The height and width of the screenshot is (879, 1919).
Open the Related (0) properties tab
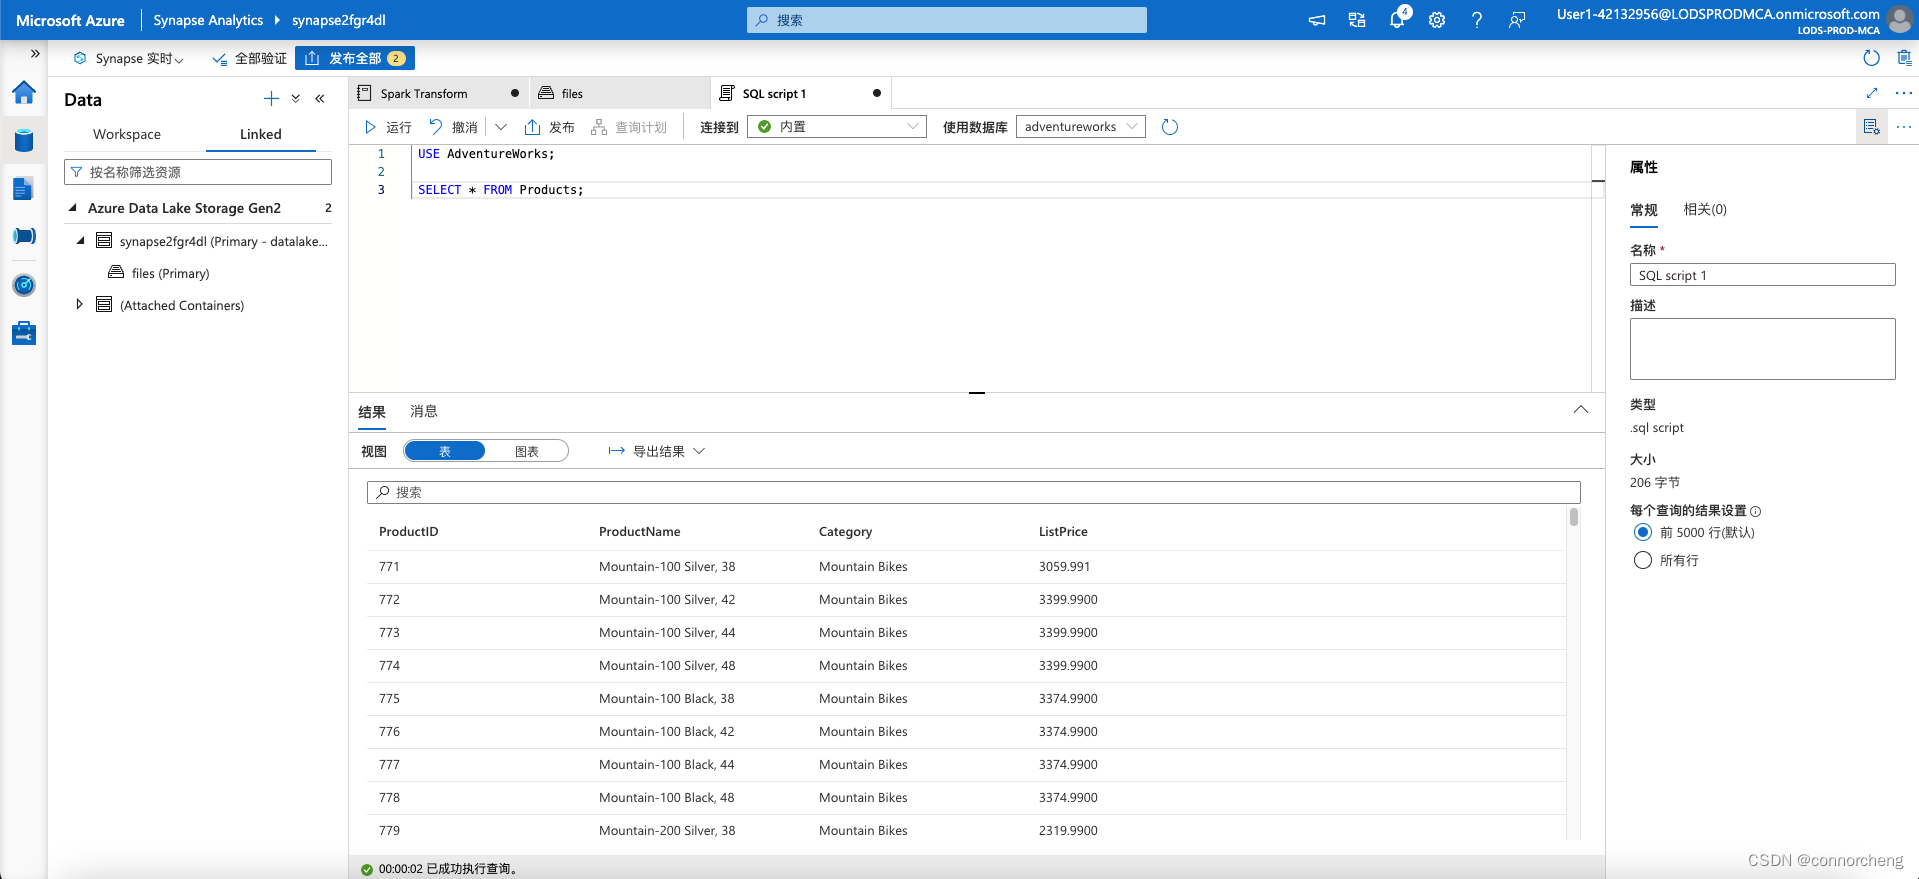(1705, 209)
